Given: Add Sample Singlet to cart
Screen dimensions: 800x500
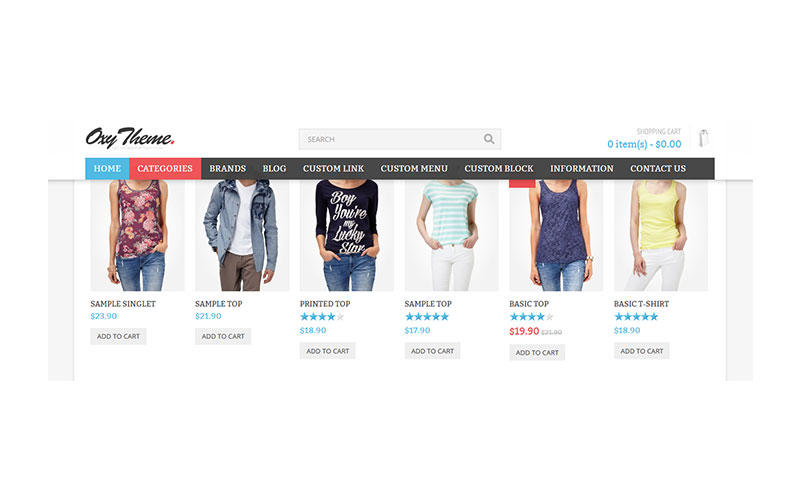Looking at the screenshot, I should (118, 336).
